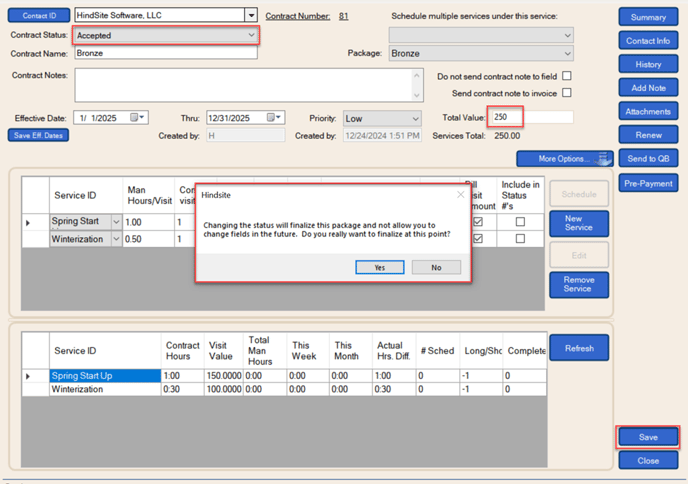Click the Actual Hrs. Diff. column header

tap(394, 351)
